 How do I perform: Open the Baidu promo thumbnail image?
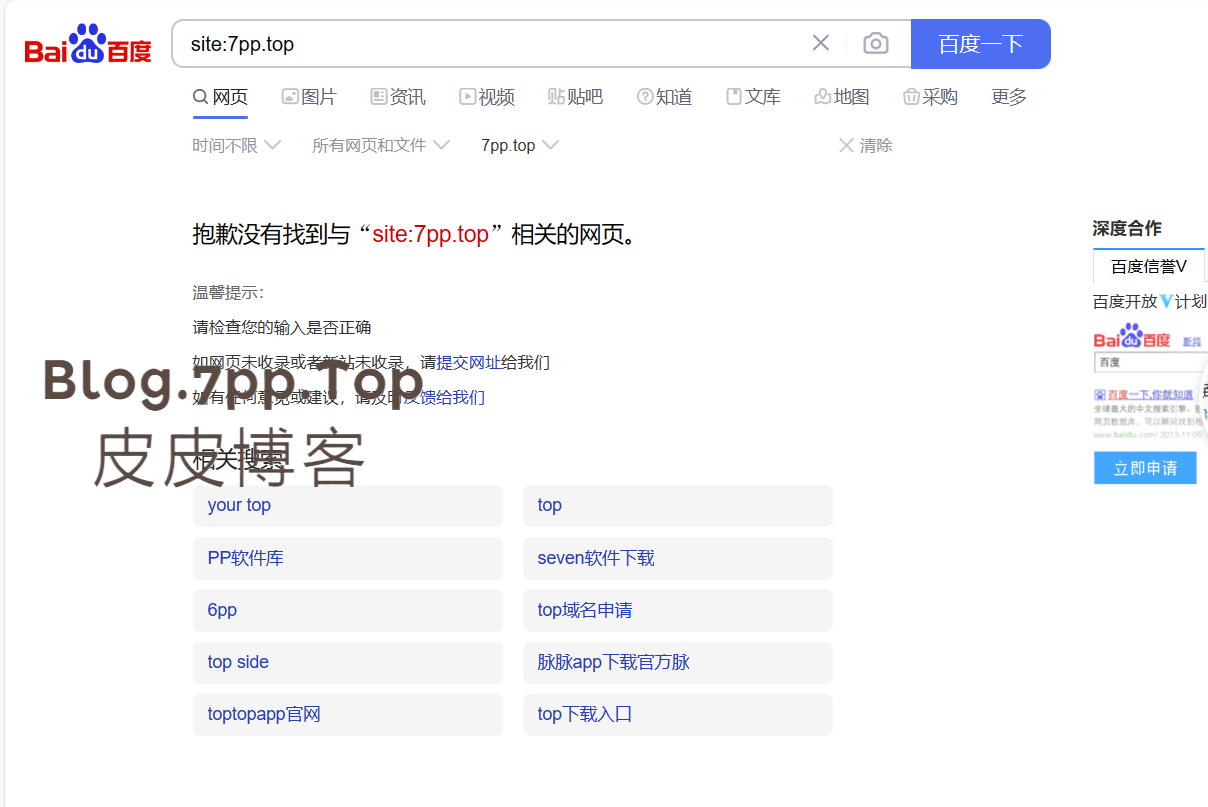point(1150,380)
